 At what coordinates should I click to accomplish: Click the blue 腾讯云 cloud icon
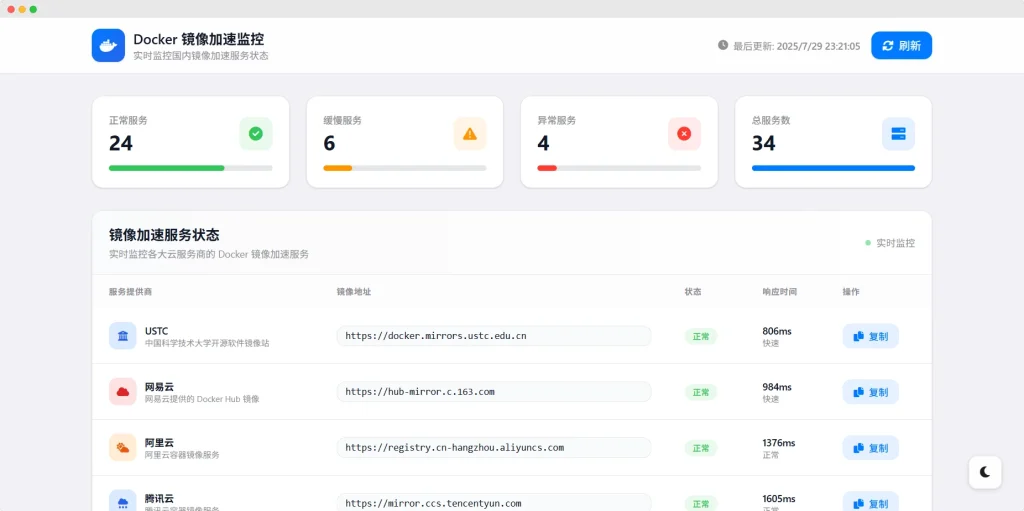[x=123, y=501]
